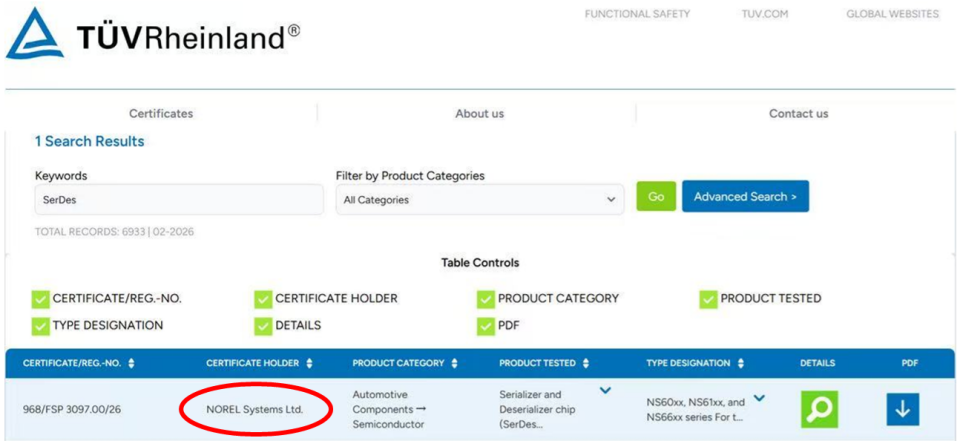This screenshot has width=960, height=441.
Task: Open the Contact us tab
Action: [x=798, y=114]
